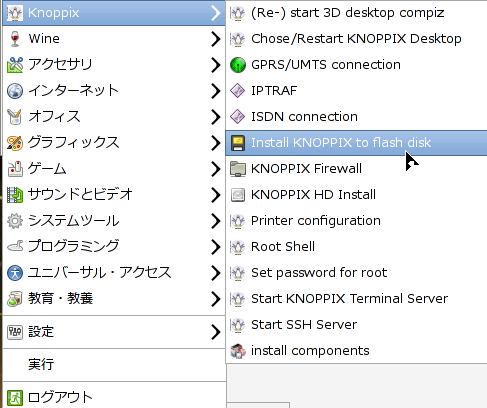Click the KNOPPIX HD Install drive icon
Viewport: 487px width, 408px height.
pos(238,195)
